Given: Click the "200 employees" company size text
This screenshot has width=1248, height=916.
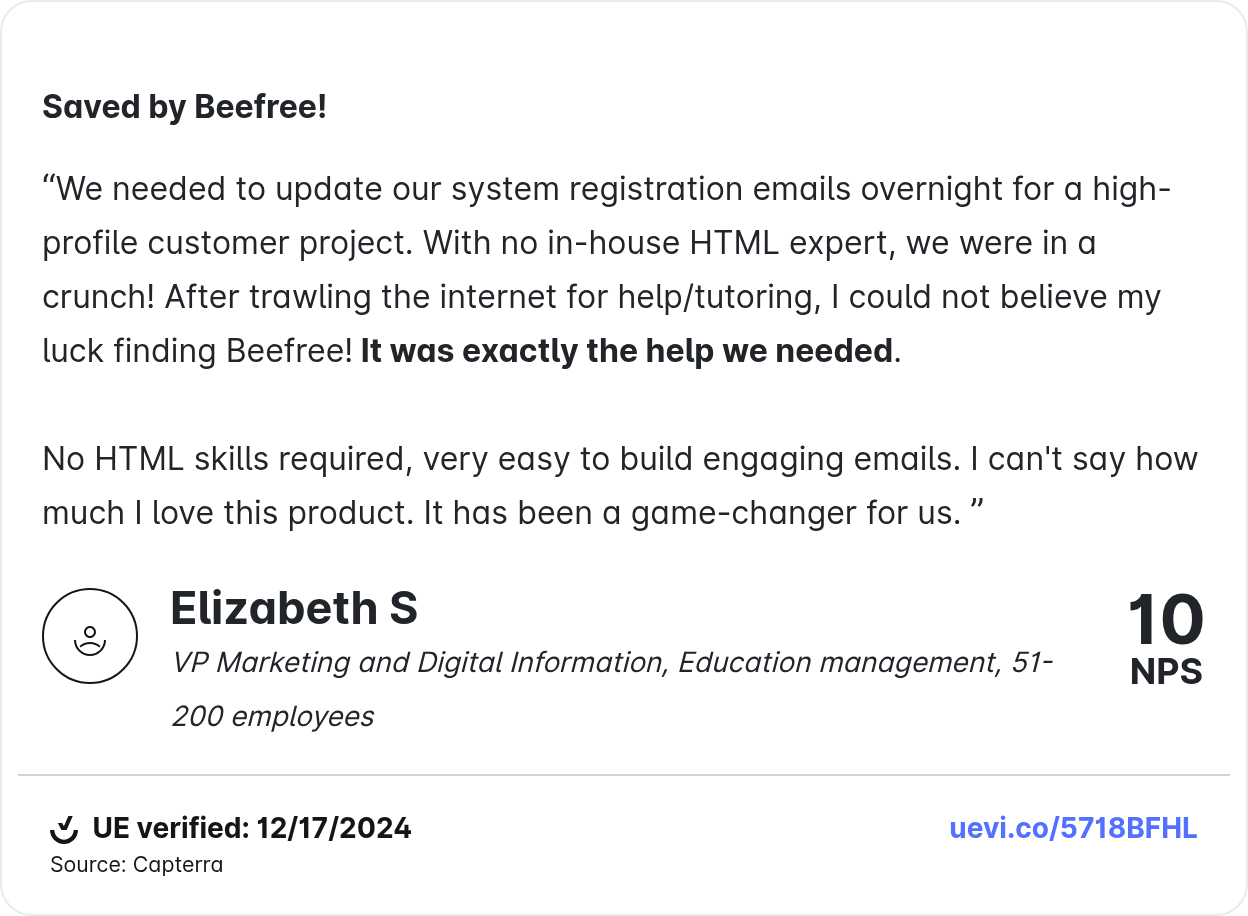Looking at the screenshot, I should pos(273,716).
